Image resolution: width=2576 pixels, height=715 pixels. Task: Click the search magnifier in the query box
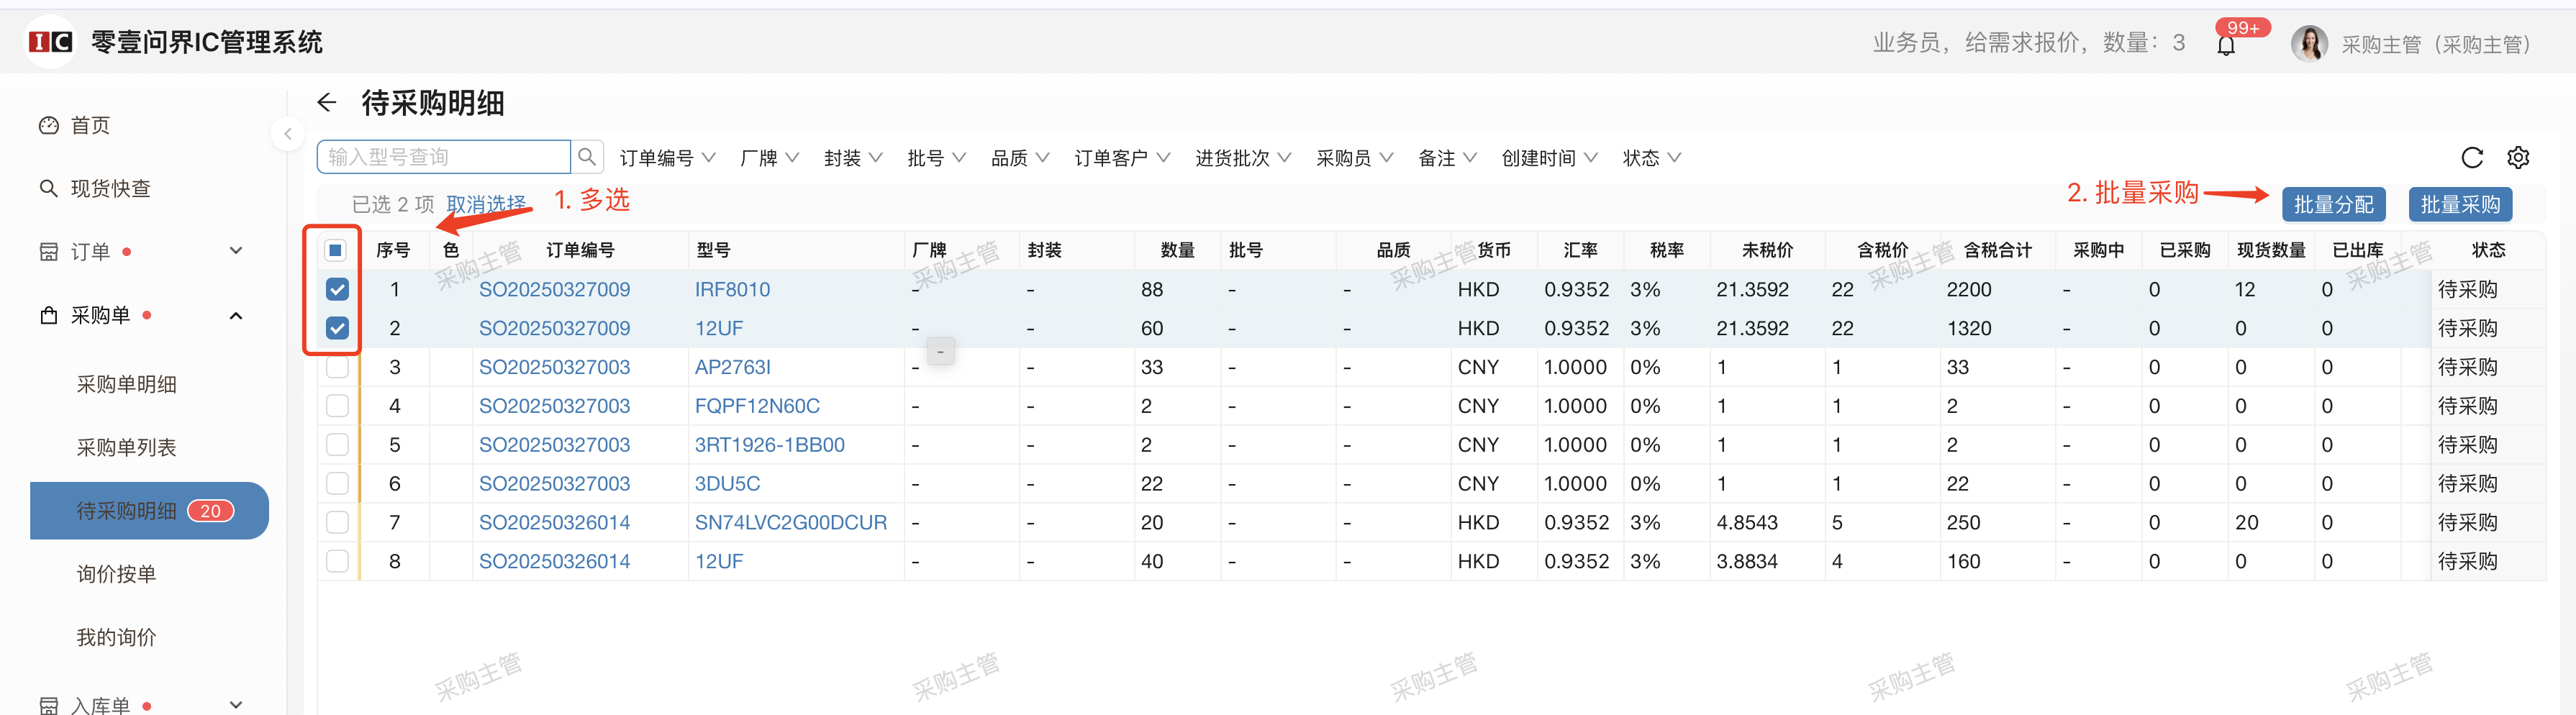(587, 156)
